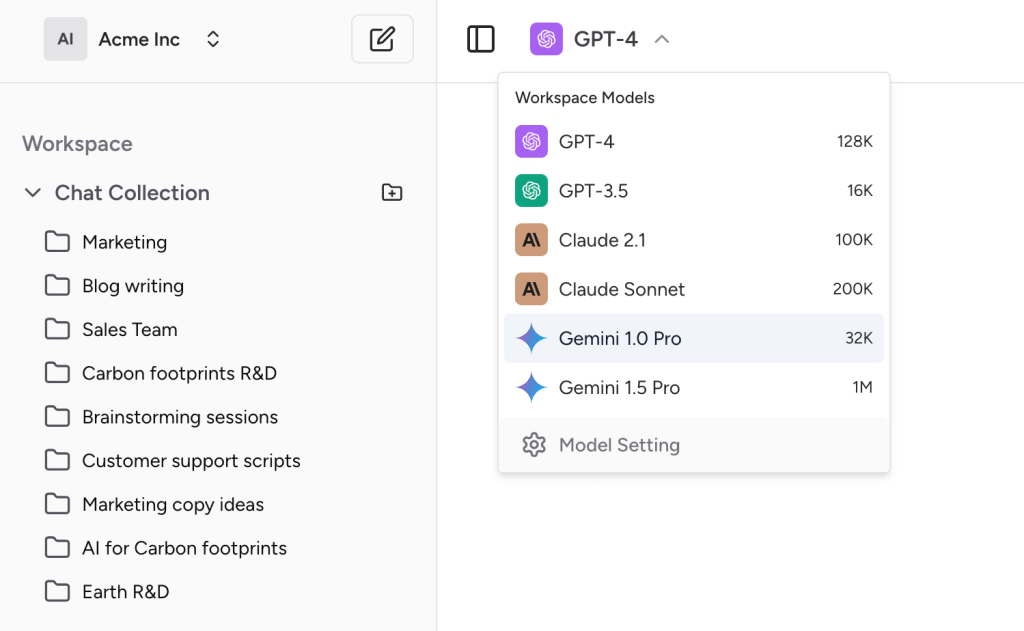Click the folder icon next to Marketing
1024x631 pixels.
[57, 242]
